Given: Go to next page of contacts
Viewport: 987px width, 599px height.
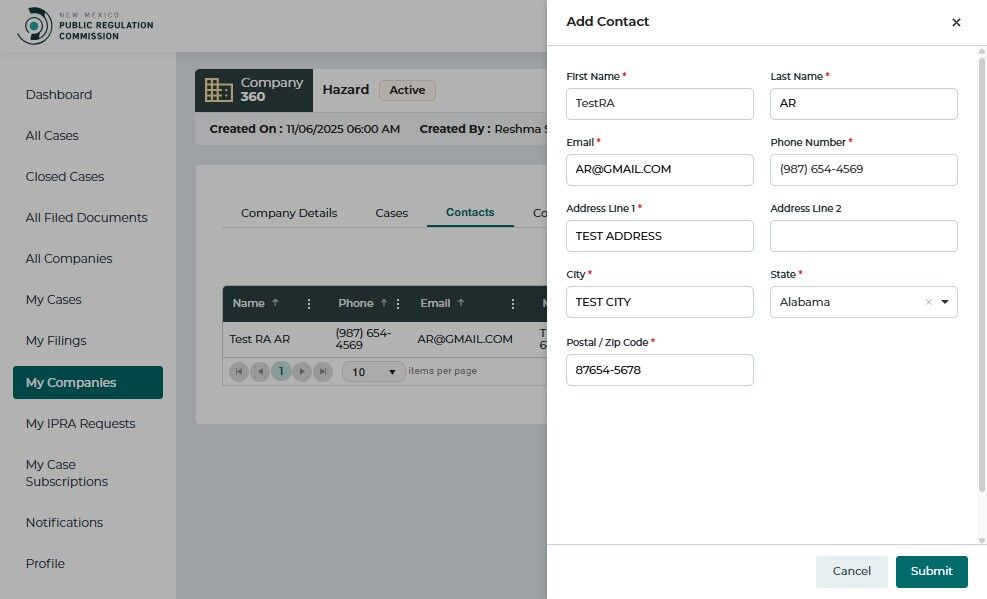Looking at the screenshot, I should coord(302,371).
